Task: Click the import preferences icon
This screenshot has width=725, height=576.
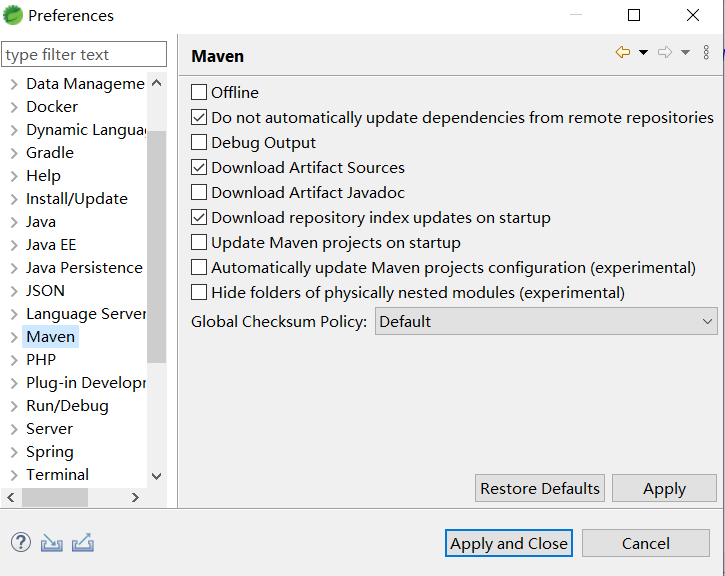Action: pos(52,543)
